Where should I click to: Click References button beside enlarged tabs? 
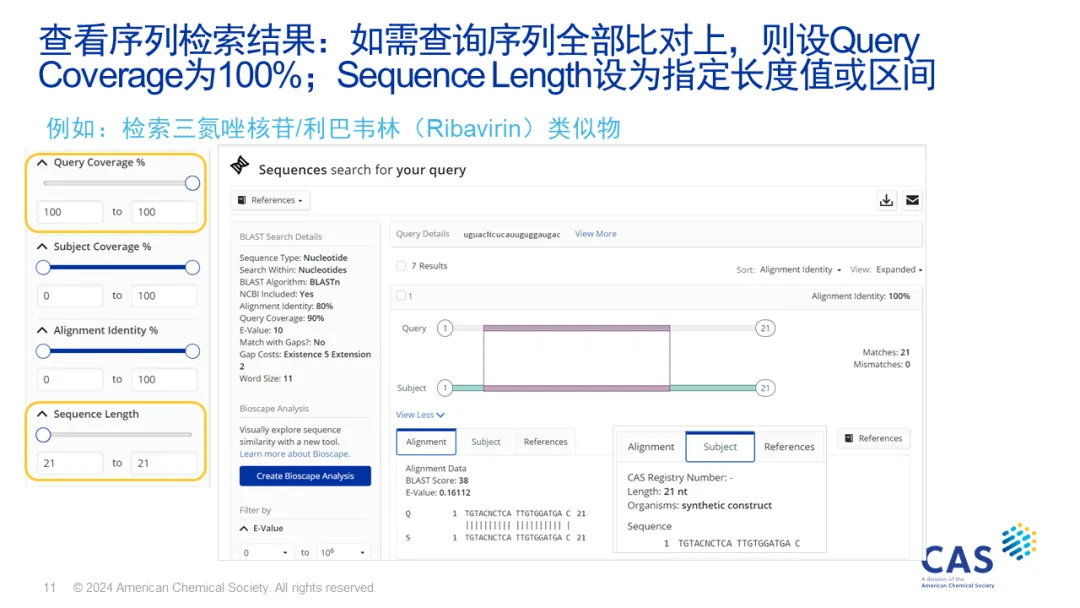pos(873,439)
